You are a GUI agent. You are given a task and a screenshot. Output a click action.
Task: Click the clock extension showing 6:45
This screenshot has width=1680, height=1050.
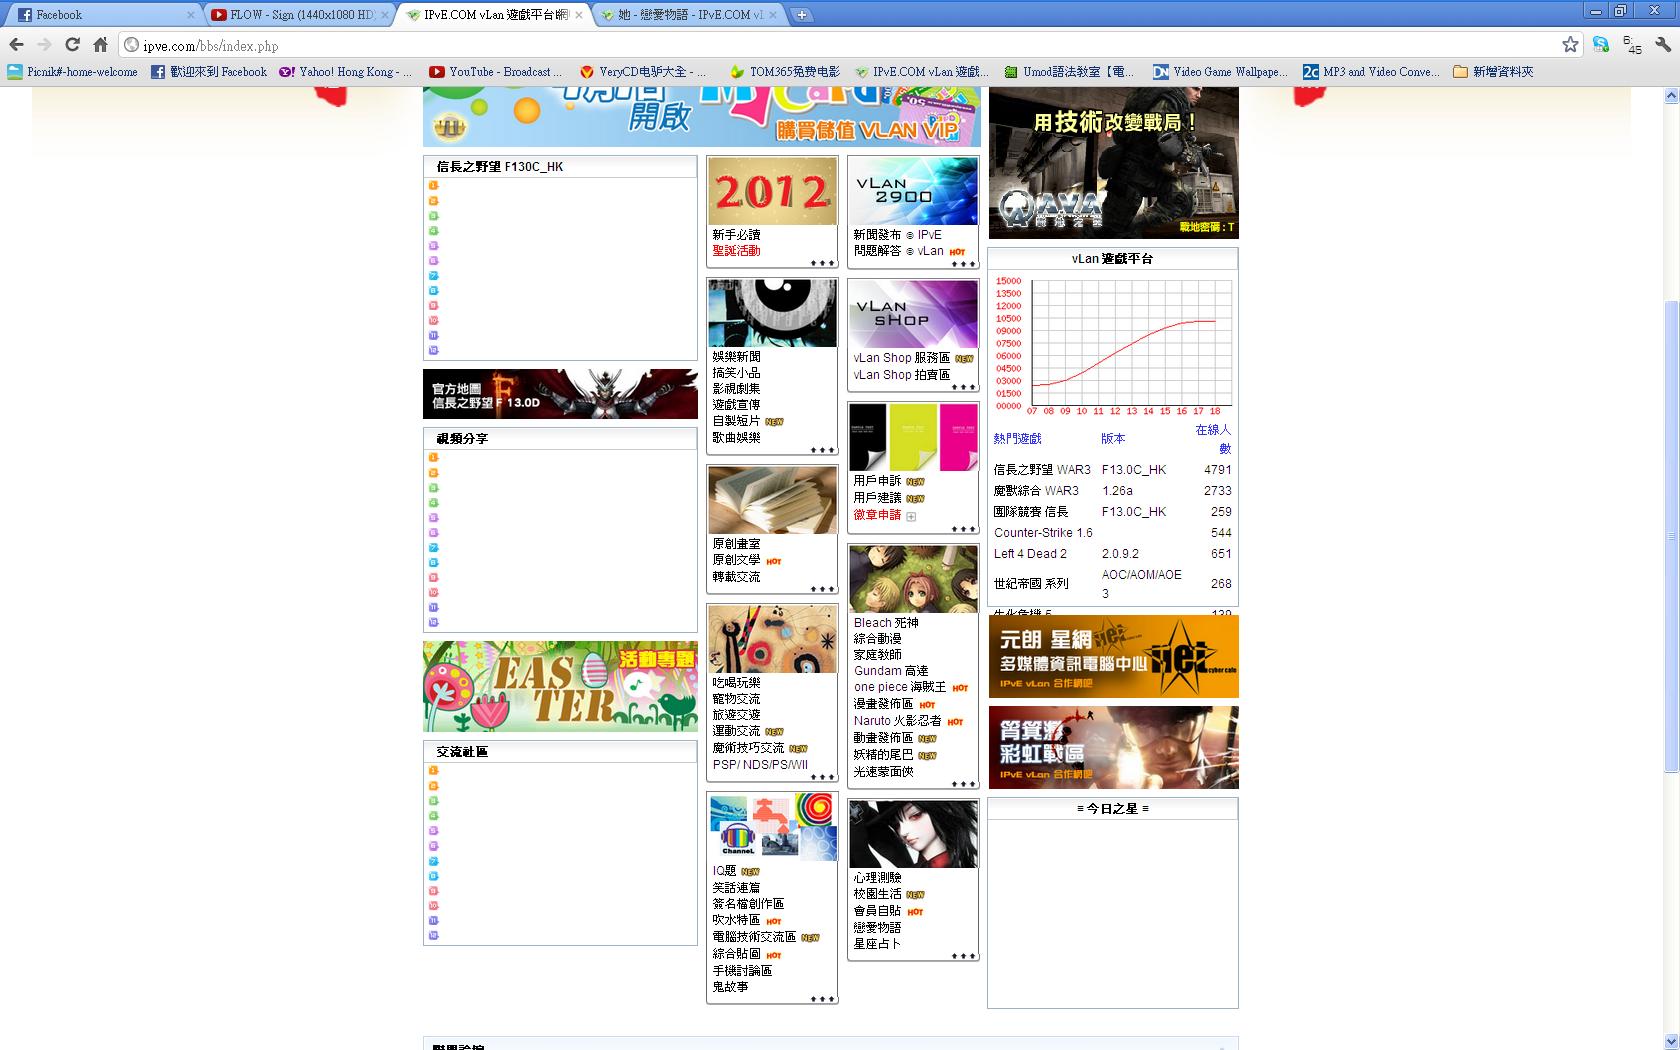pos(1632,45)
